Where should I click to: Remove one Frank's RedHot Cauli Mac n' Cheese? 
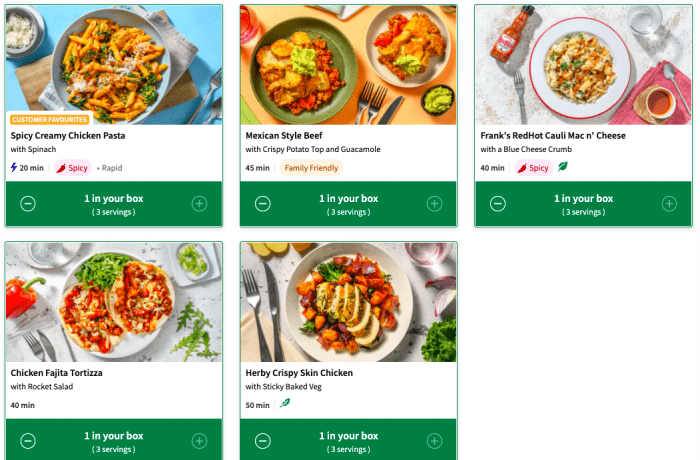(498, 204)
